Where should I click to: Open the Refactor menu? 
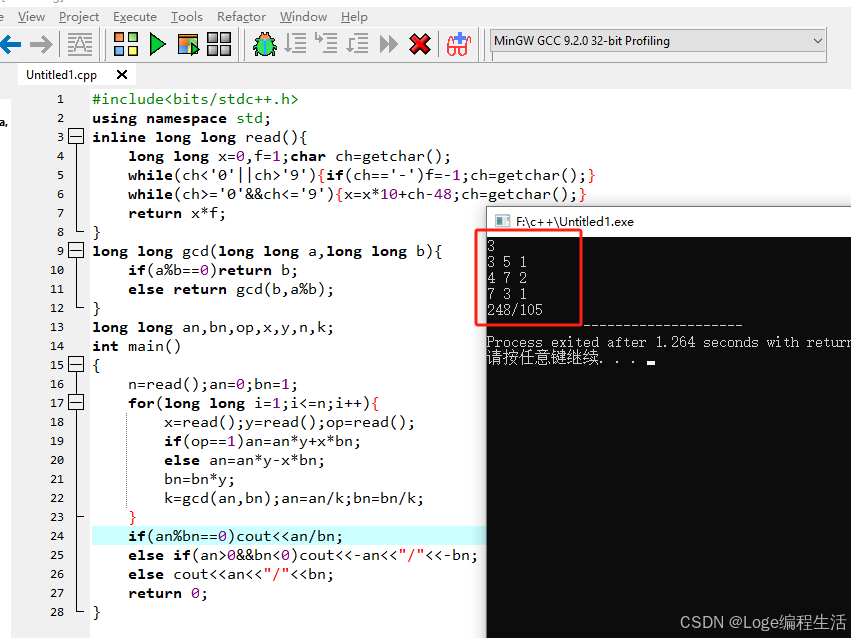(241, 17)
